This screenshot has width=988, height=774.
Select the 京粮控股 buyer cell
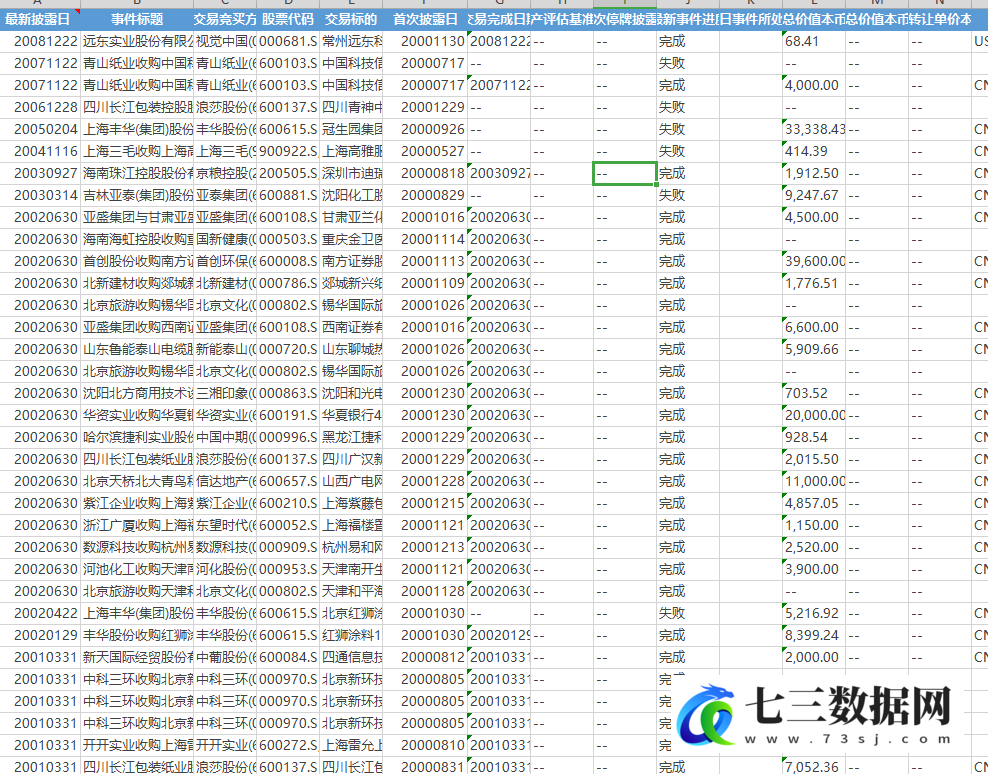[x=225, y=173]
